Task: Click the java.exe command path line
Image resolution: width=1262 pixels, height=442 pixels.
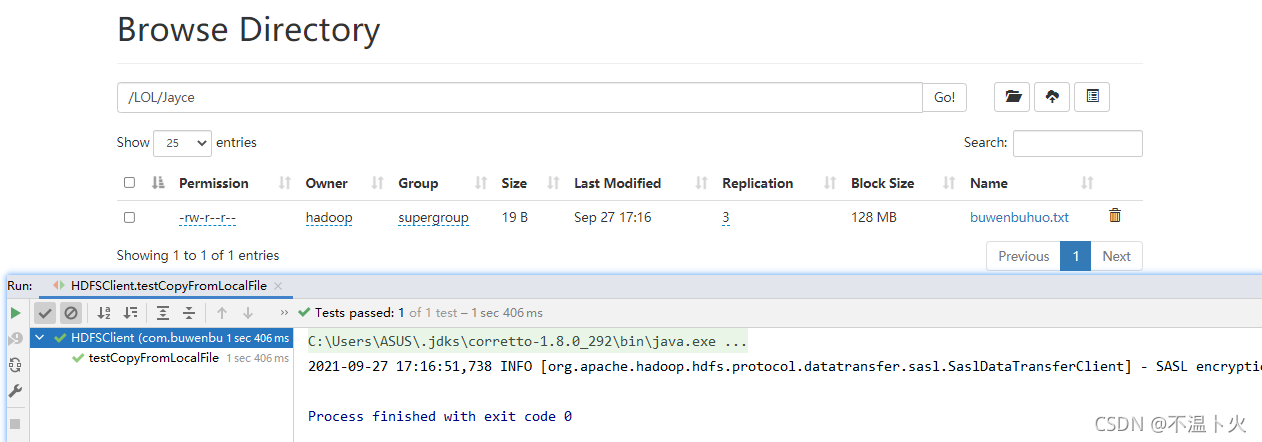Action: coord(527,341)
